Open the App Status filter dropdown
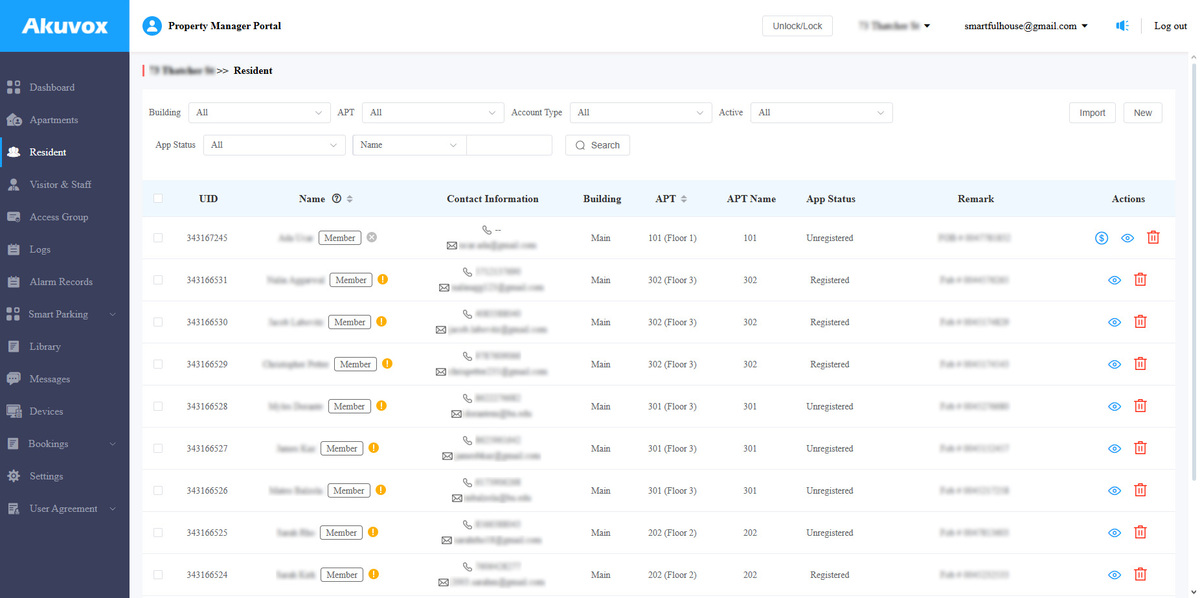The height and width of the screenshot is (598, 1200). pyautogui.click(x=274, y=145)
